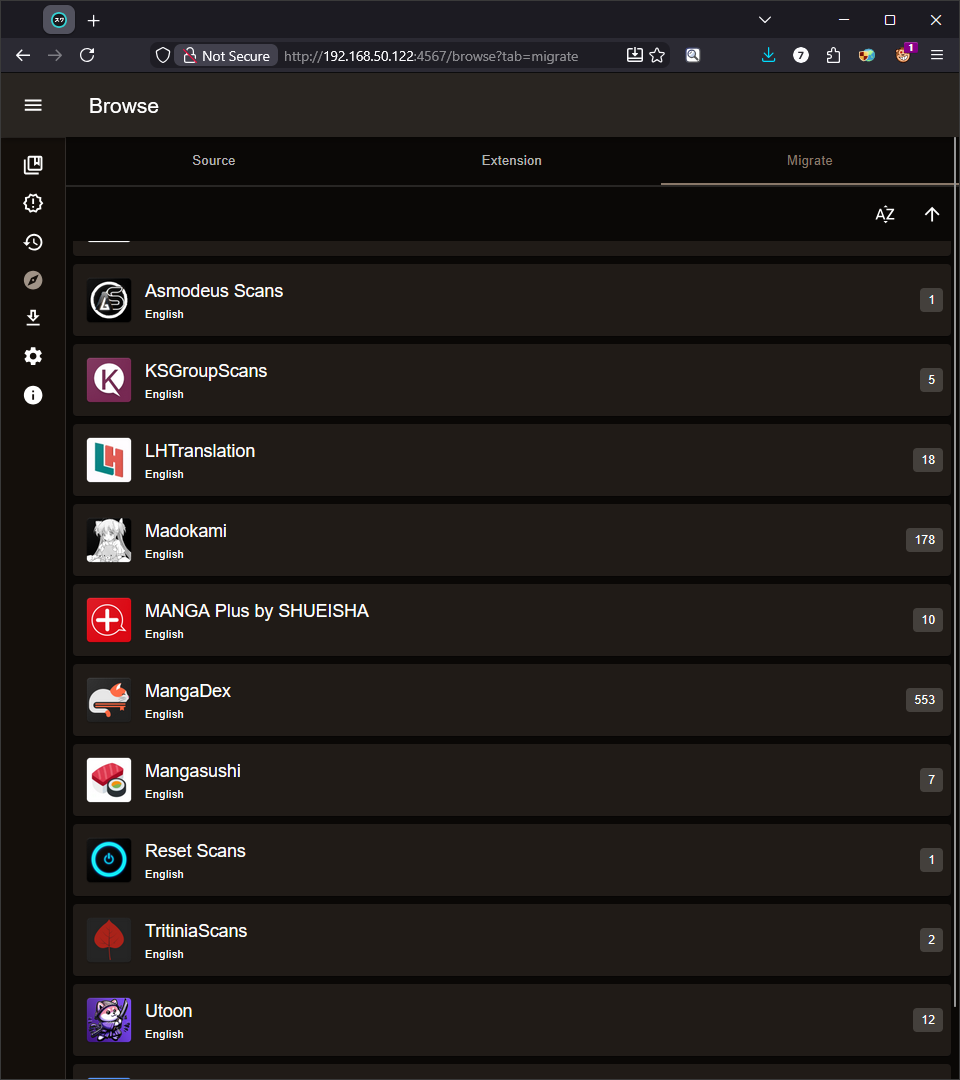Click the Asmodeus Scans logo
The image size is (960, 1080).
click(109, 300)
